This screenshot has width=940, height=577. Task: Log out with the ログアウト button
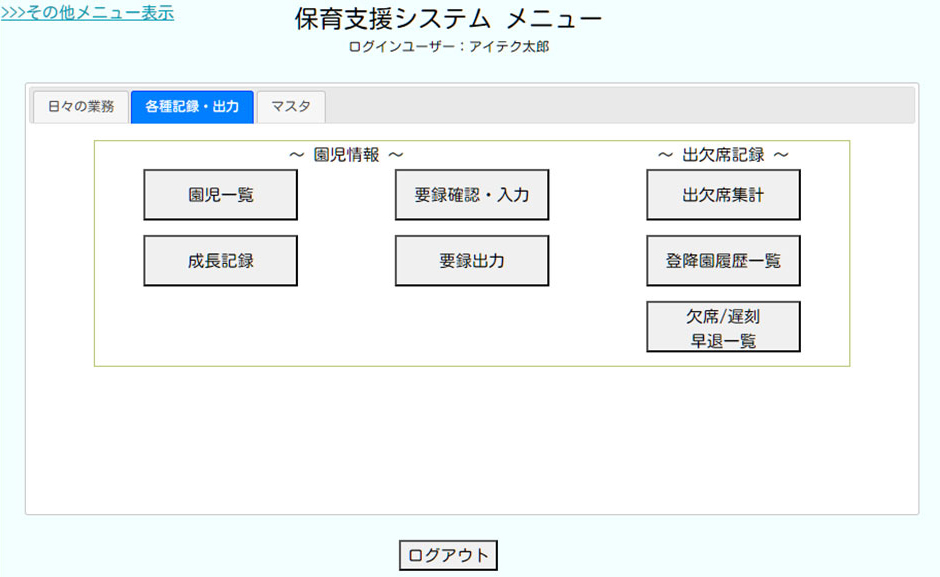point(448,556)
